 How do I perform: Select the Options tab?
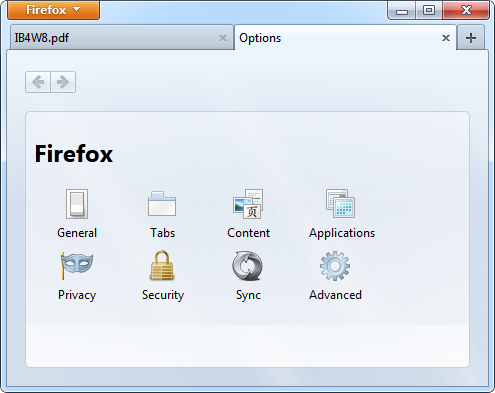[345, 38]
